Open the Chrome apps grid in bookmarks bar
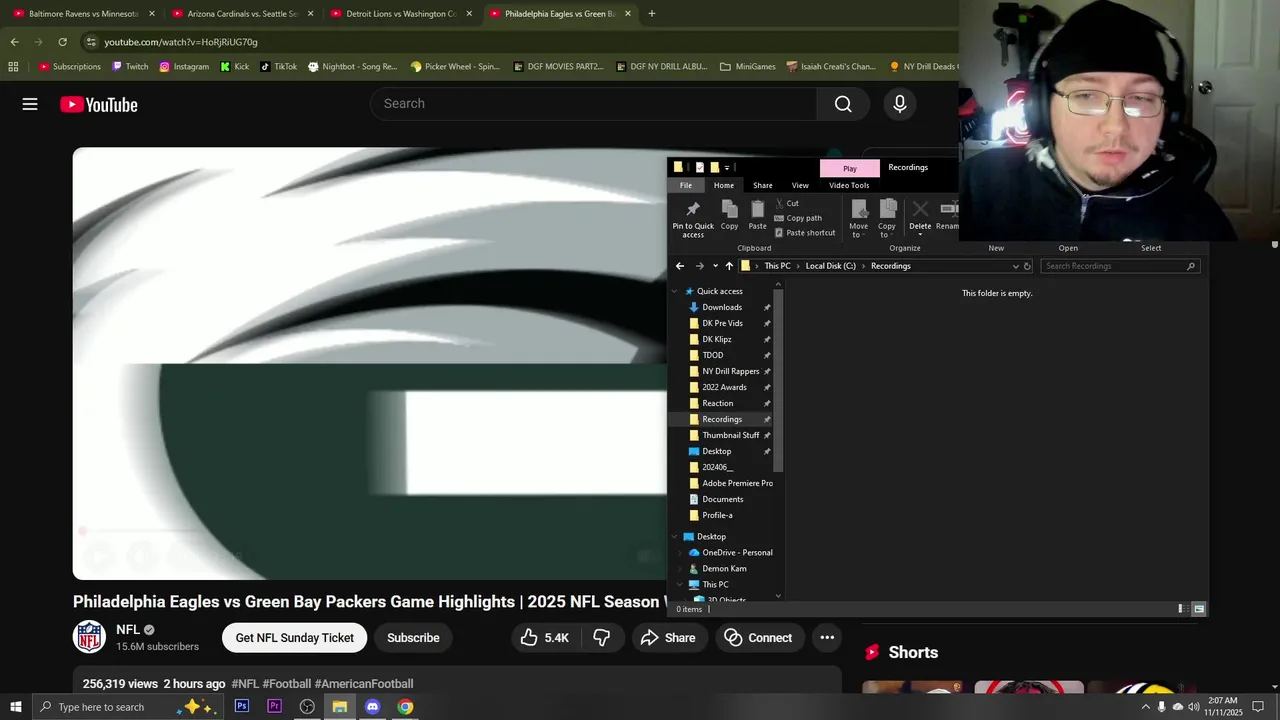Viewport: 1280px width, 720px height. click(x=13, y=66)
